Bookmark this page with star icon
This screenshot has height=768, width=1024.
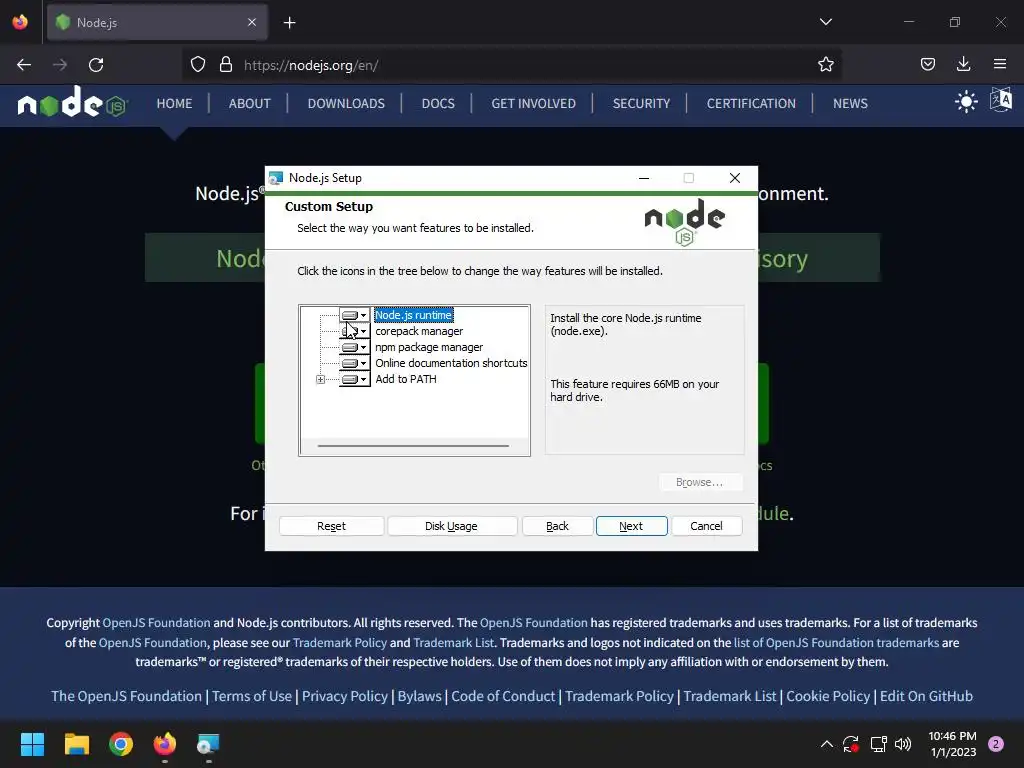tap(825, 65)
